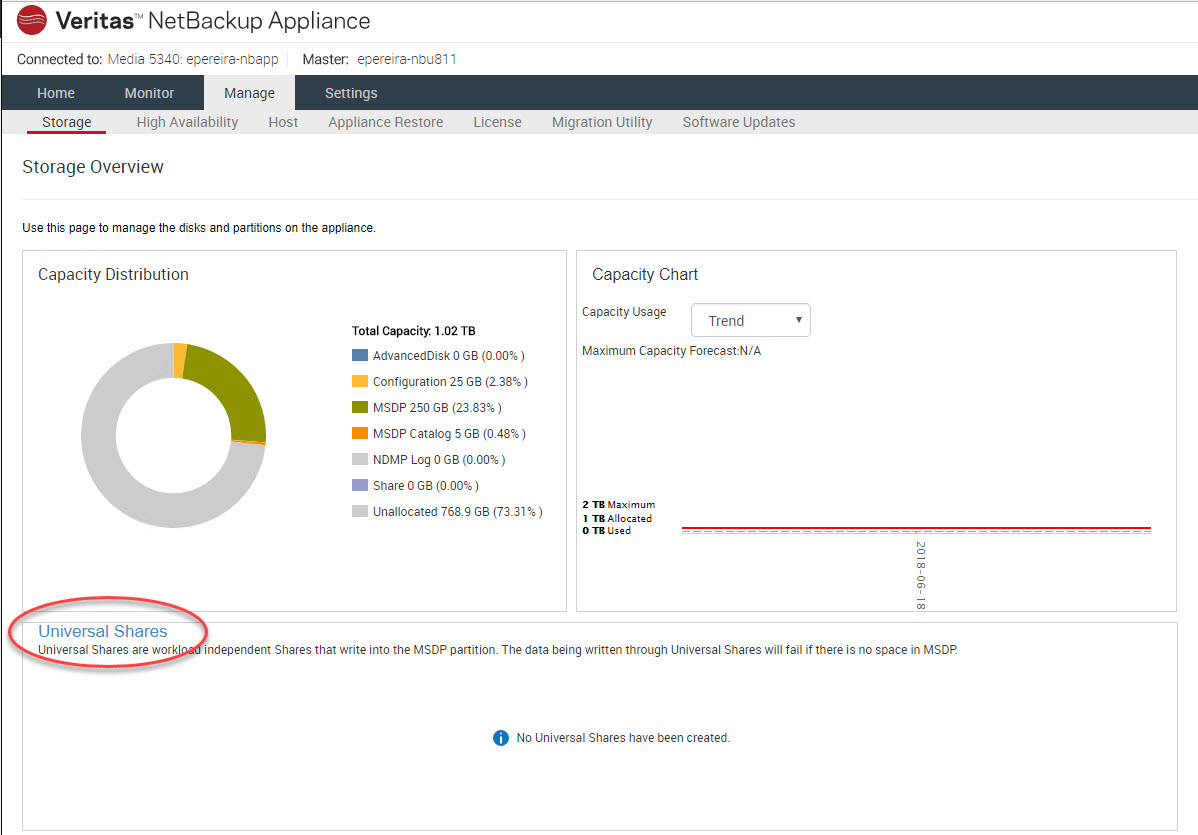Screen dimensions: 1198x835
Task: Click the Universal Shares heading link
Action: click(102, 631)
